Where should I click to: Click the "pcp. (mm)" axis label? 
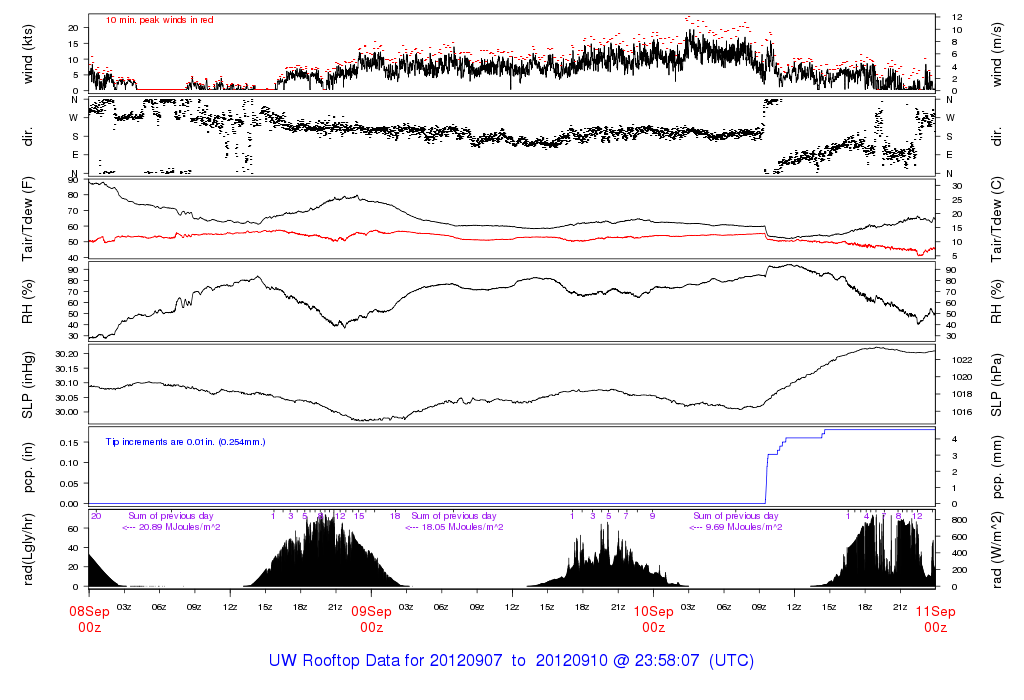[996, 468]
